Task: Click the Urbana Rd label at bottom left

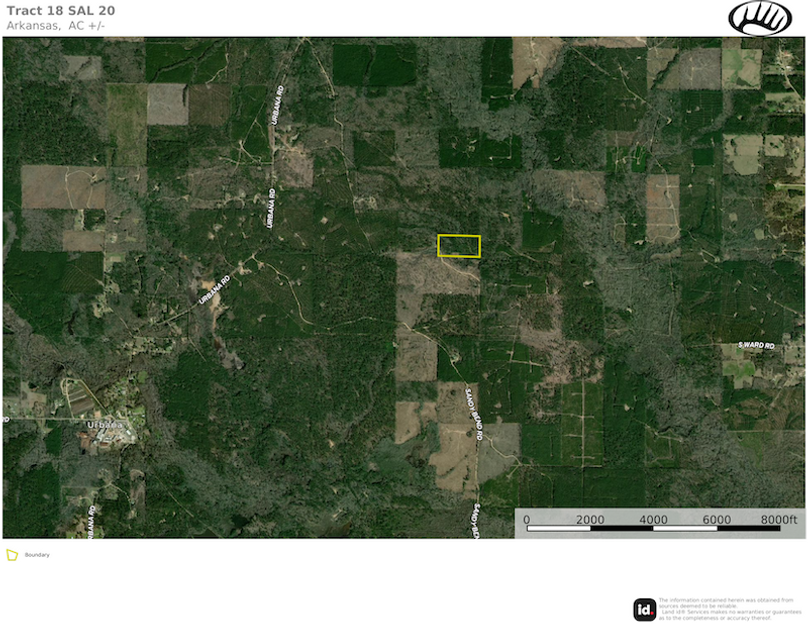Action: point(91,520)
